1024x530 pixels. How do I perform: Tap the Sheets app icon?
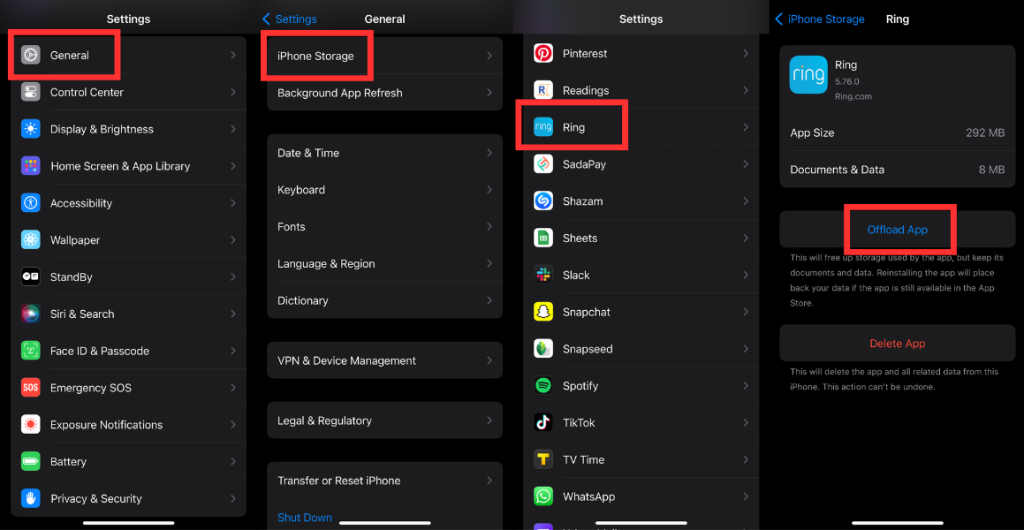(543, 238)
